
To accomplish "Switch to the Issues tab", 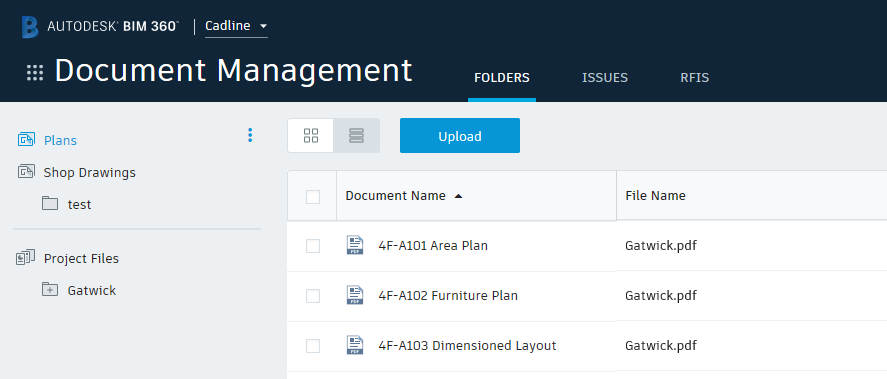I will (x=605, y=78).
